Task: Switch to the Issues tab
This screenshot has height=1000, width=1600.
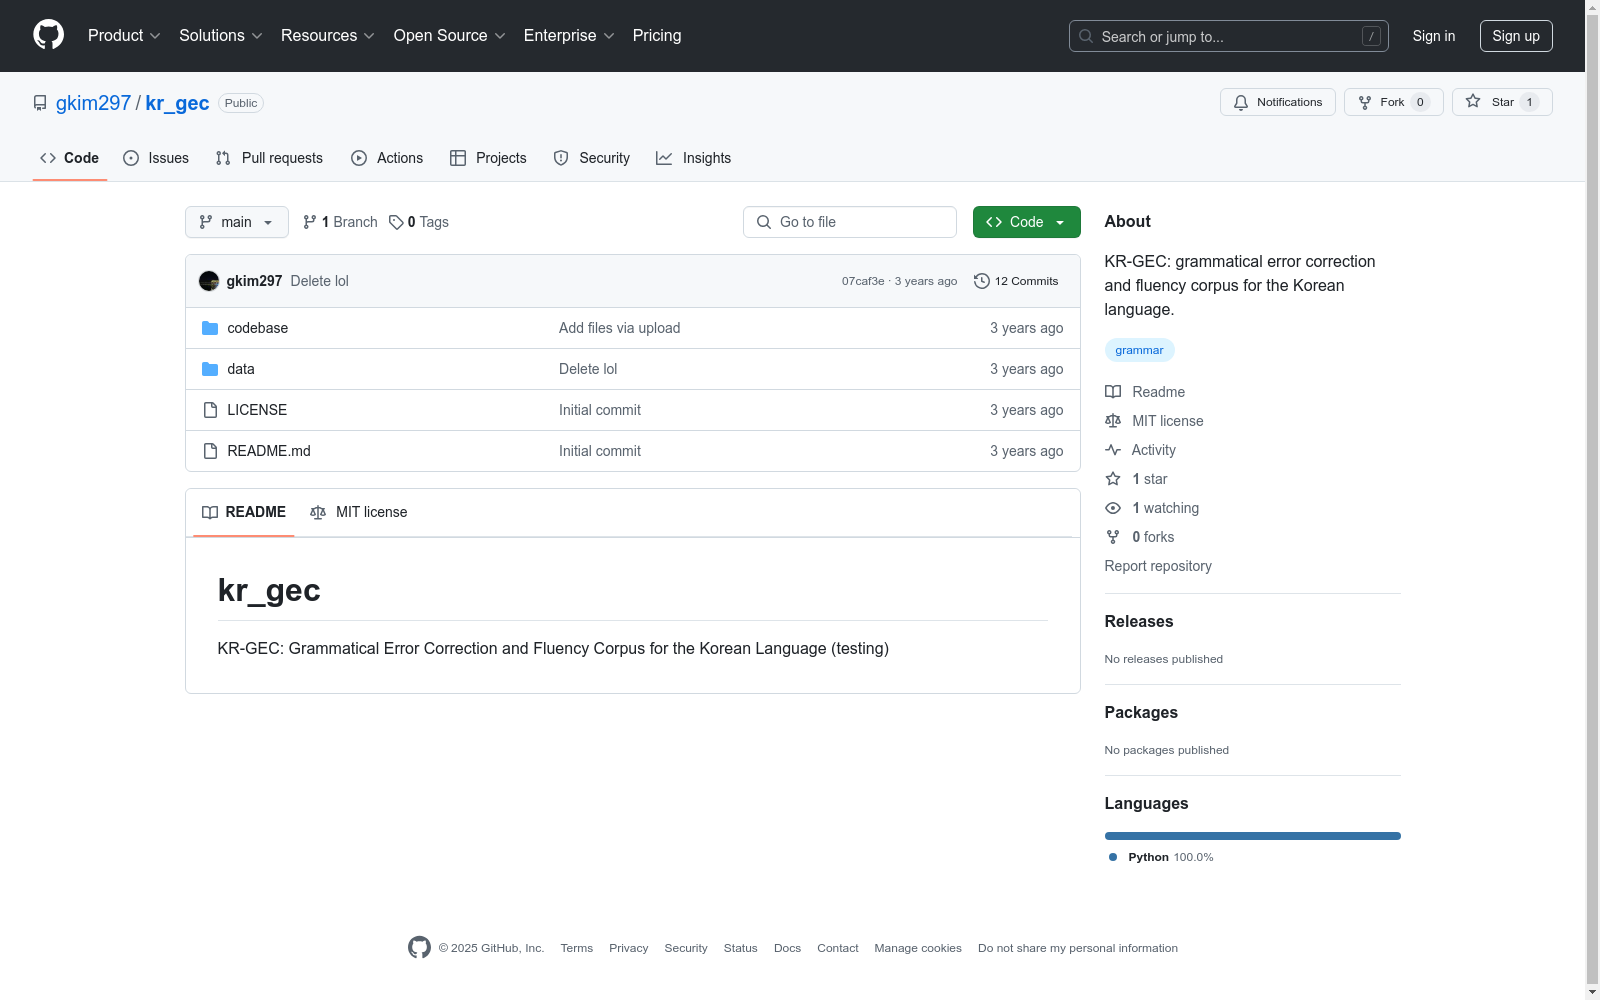Action: pyautogui.click(x=156, y=158)
